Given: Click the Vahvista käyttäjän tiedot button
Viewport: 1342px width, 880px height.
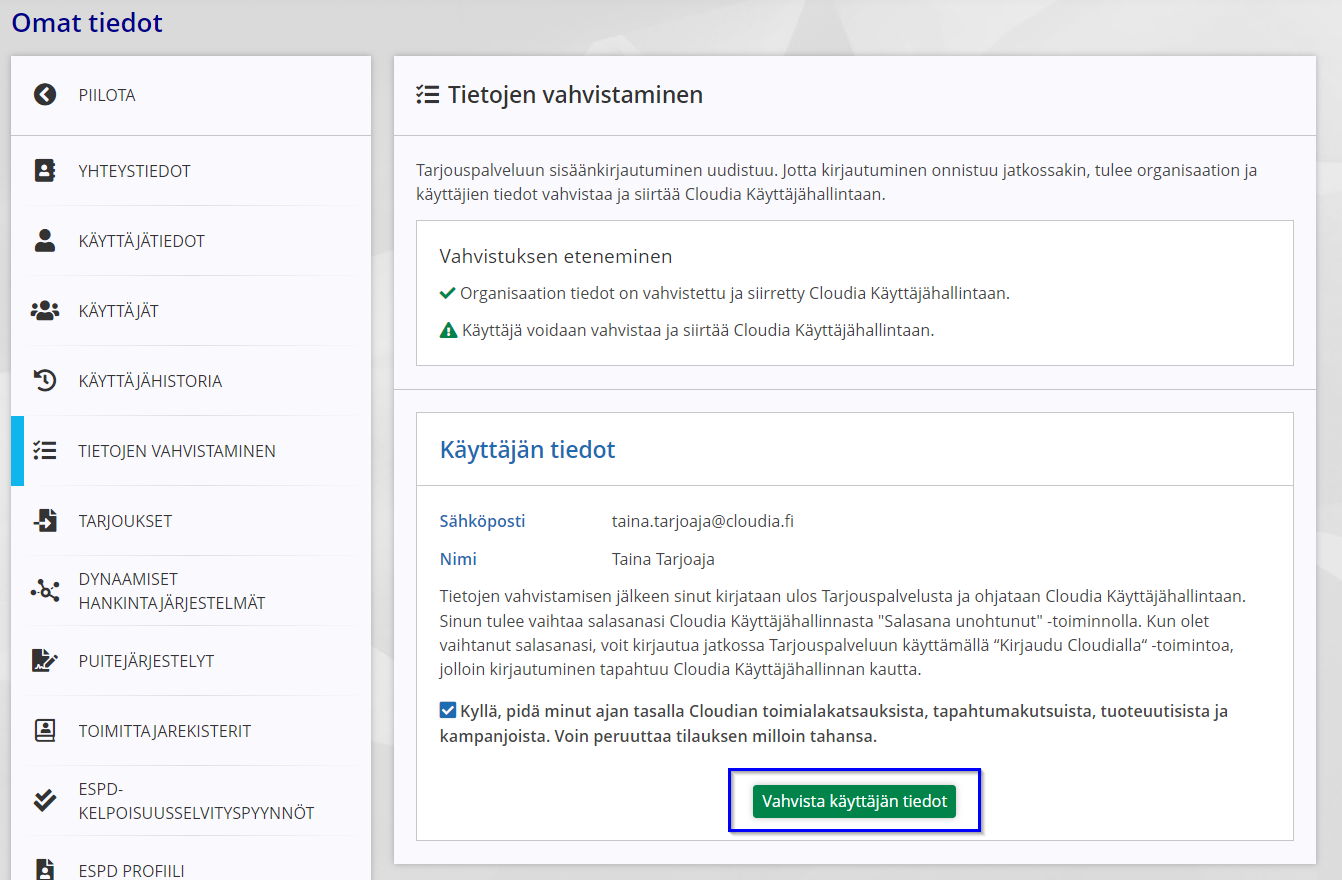Looking at the screenshot, I should pos(854,801).
